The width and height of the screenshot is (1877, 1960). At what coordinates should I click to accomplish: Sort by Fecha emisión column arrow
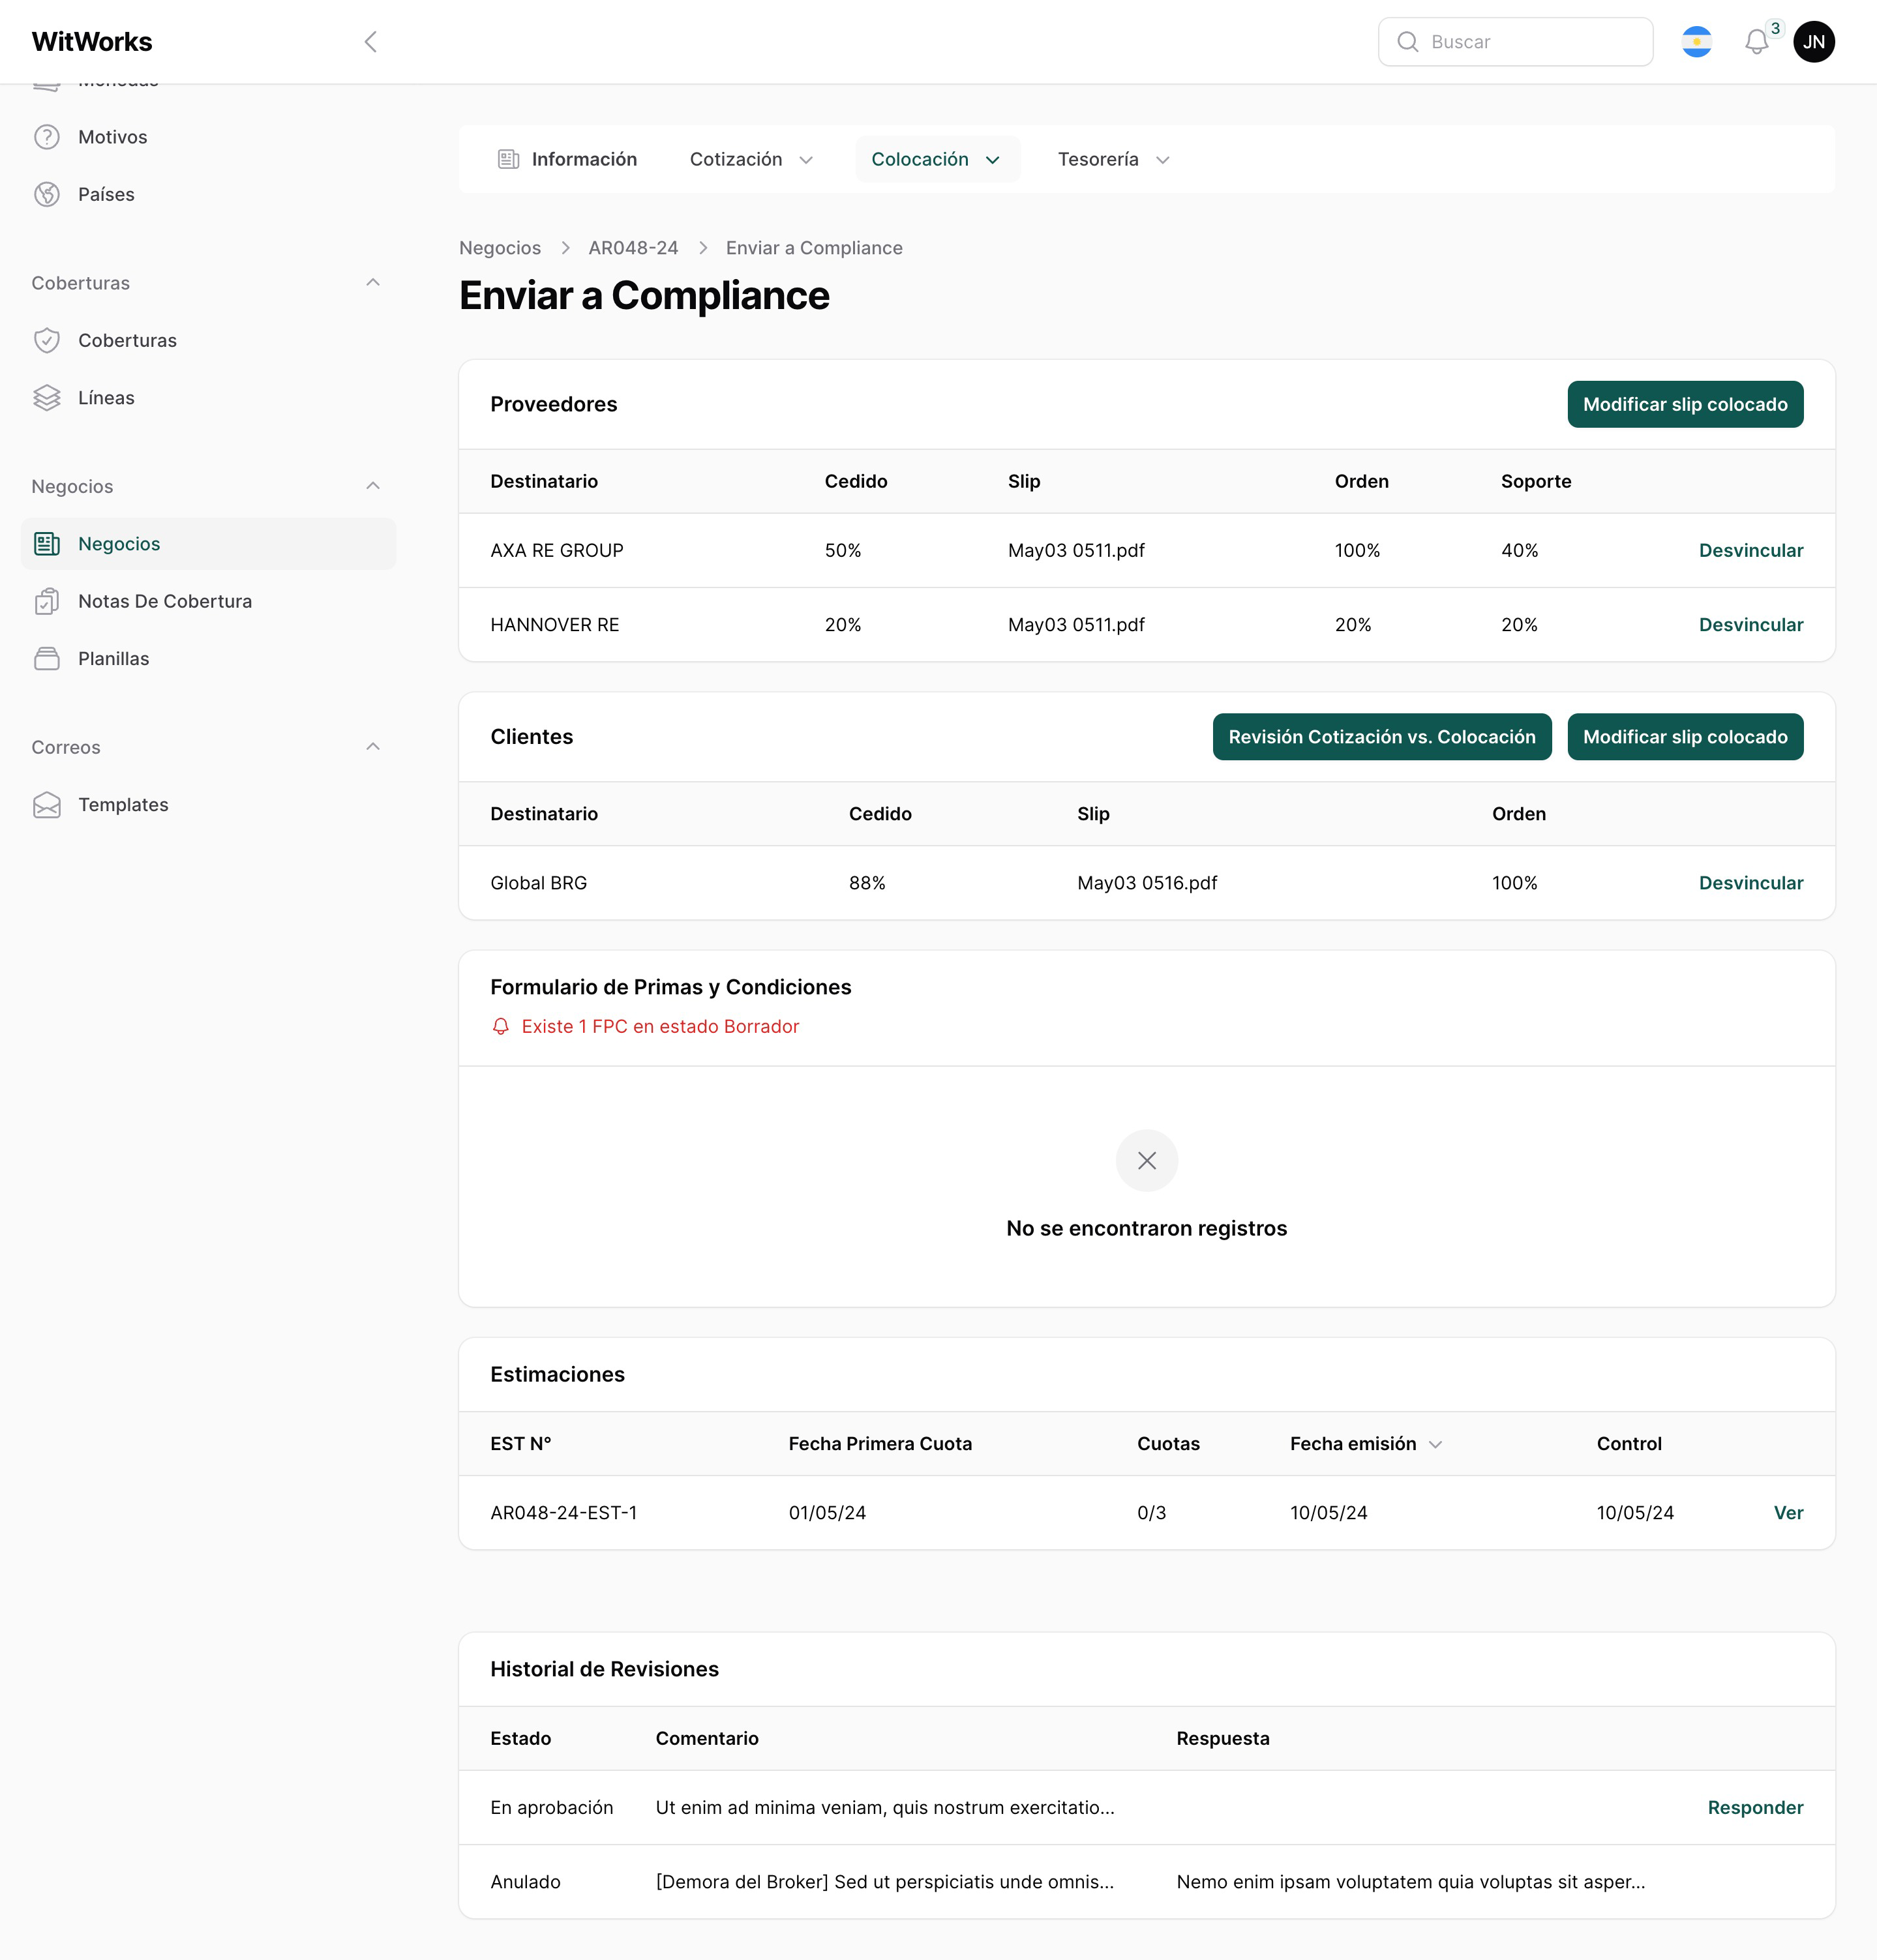pyautogui.click(x=1435, y=1444)
